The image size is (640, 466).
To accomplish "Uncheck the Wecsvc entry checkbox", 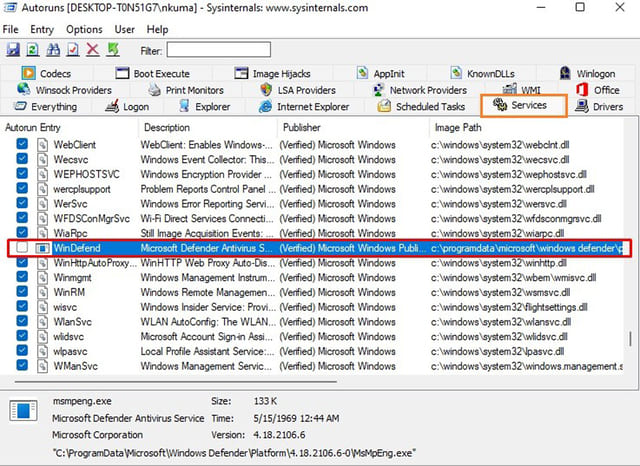I will [x=22, y=159].
